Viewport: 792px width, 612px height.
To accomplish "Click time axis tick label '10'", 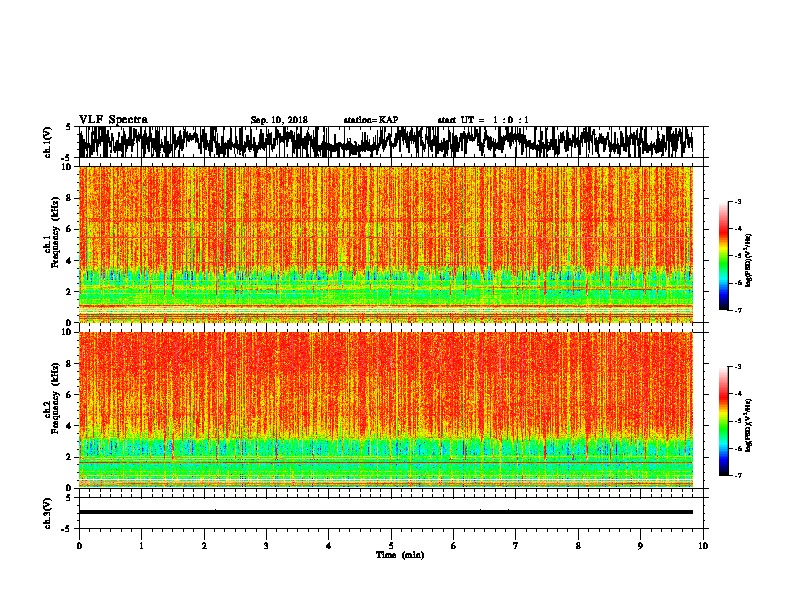I will (703, 546).
